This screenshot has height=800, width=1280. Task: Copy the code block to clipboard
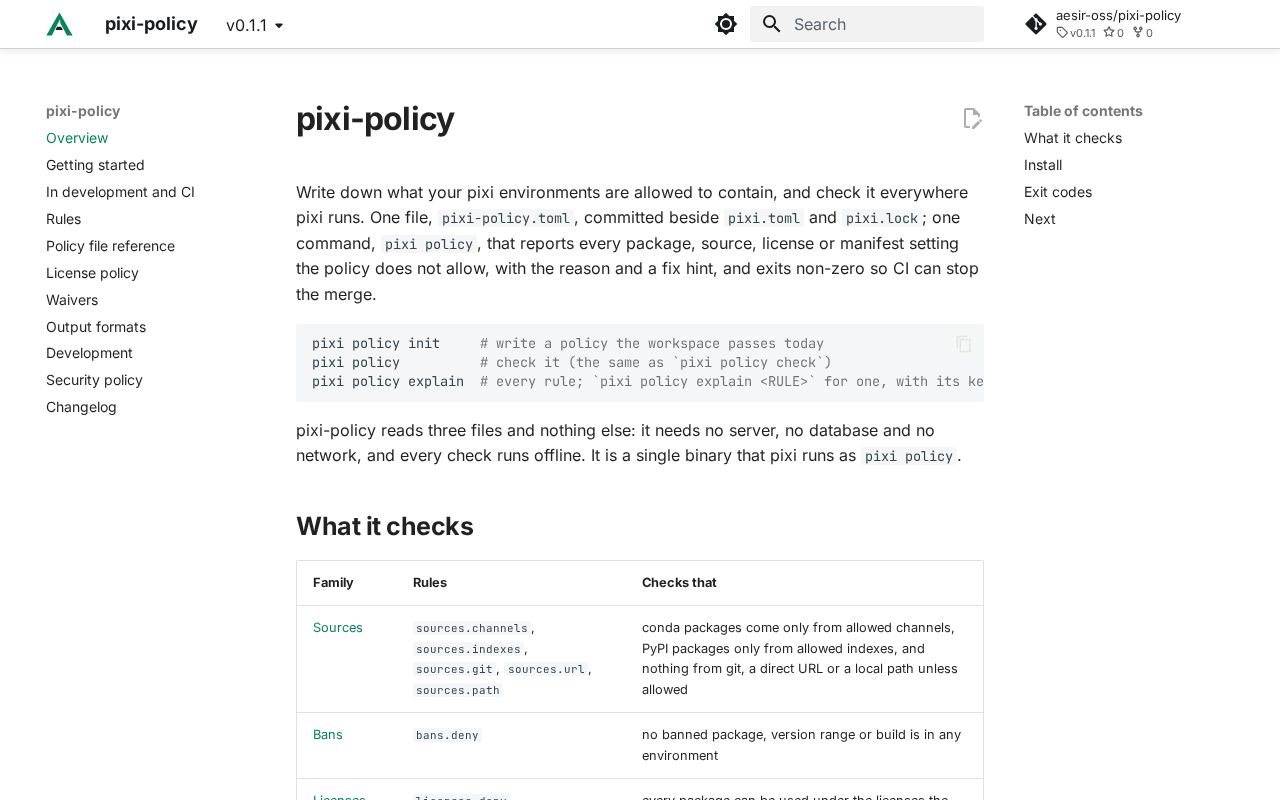pos(964,344)
